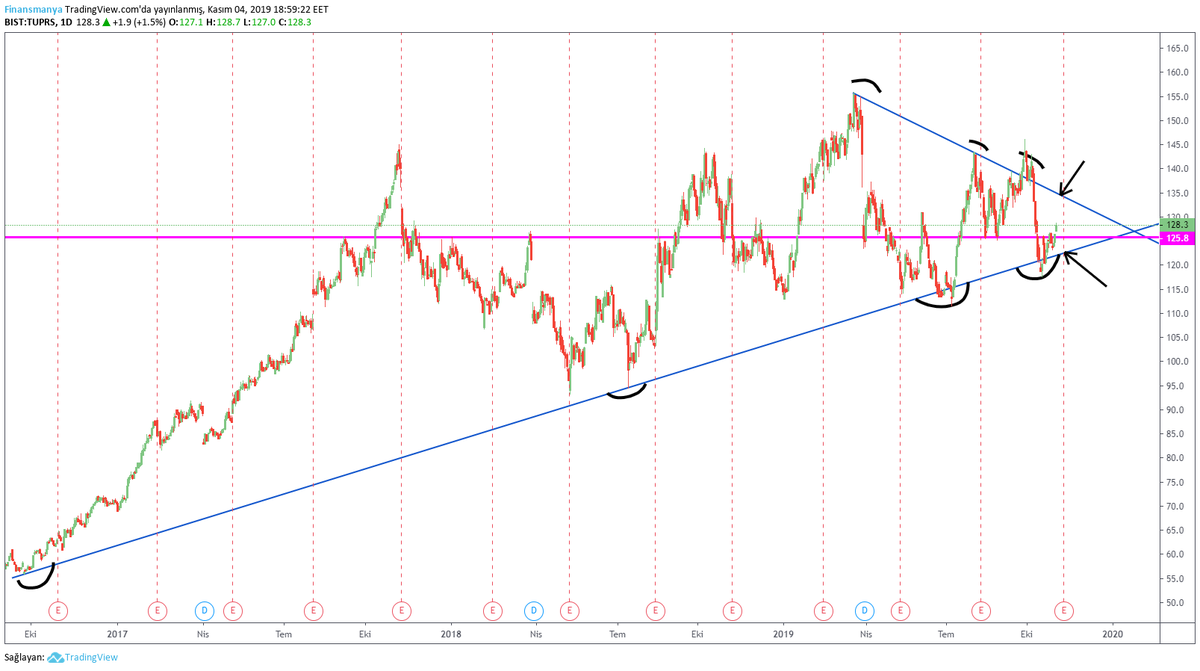Click the 100.0 price axis label
This screenshot has width=1200, height=671.
click(1176, 361)
